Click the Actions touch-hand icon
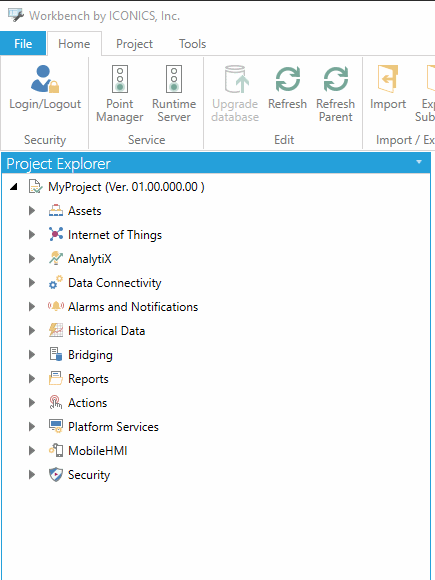This screenshot has height=580, width=435. click(x=56, y=402)
